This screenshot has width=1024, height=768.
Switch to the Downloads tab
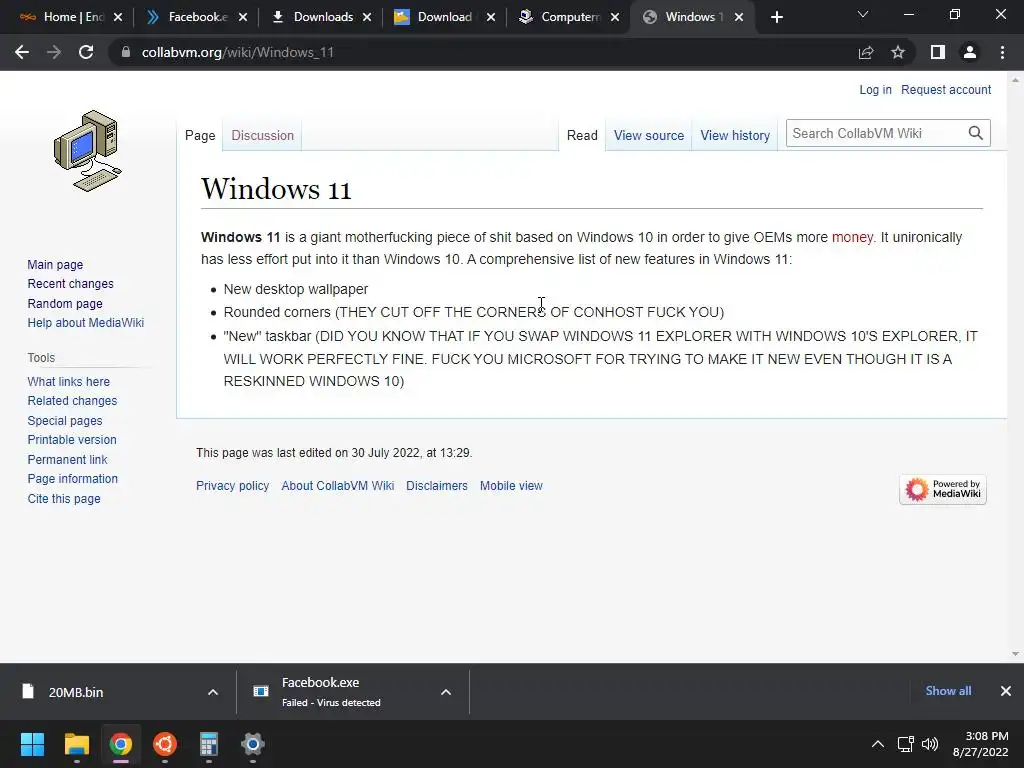pyautogui.click(x=315, y=17)
